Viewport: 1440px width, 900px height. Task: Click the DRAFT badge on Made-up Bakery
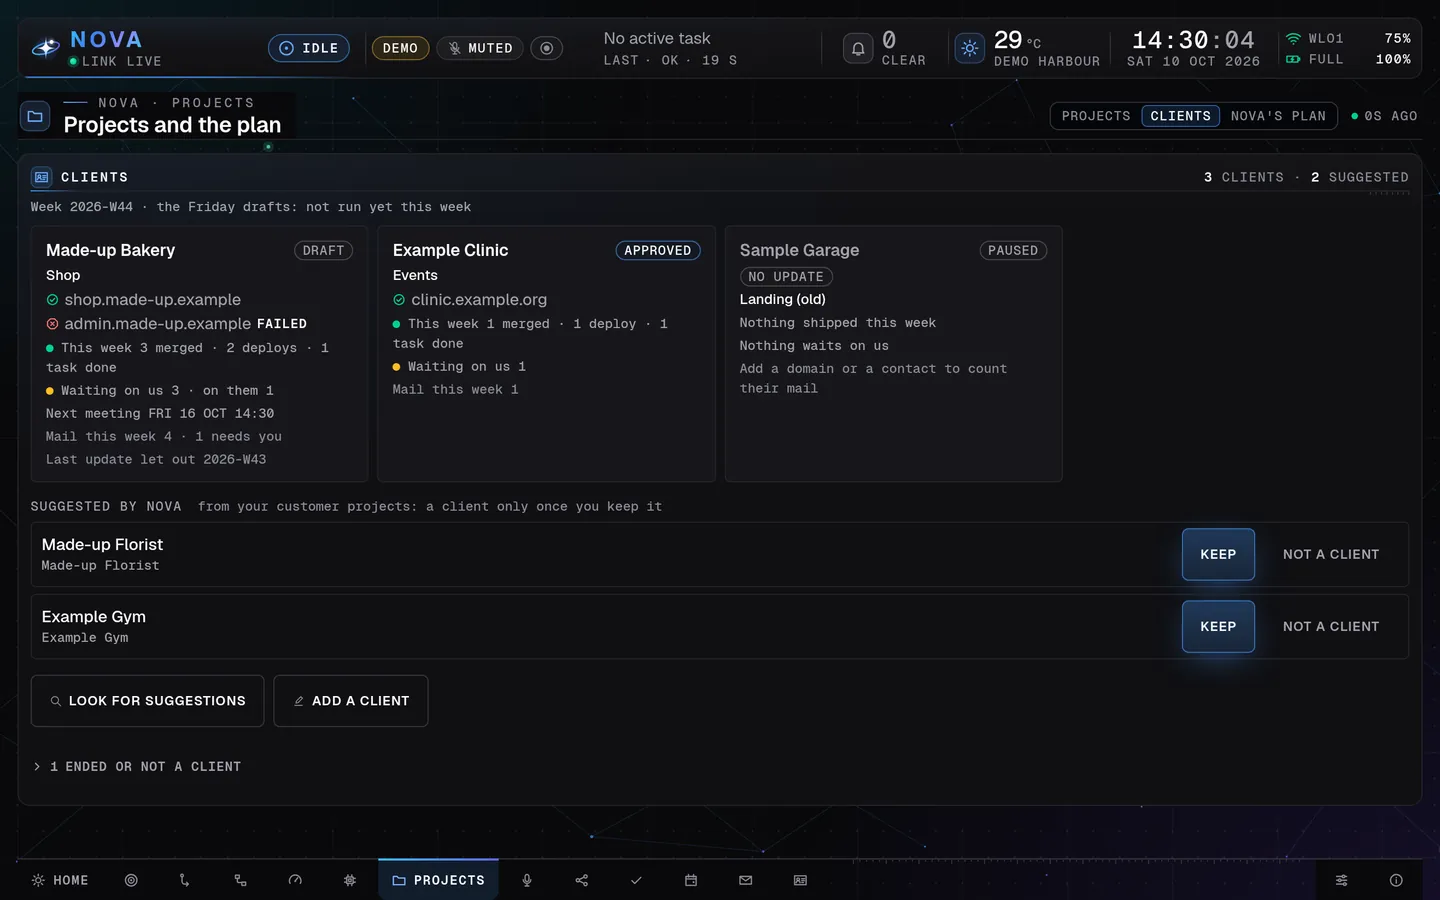(x=323, y=250)
